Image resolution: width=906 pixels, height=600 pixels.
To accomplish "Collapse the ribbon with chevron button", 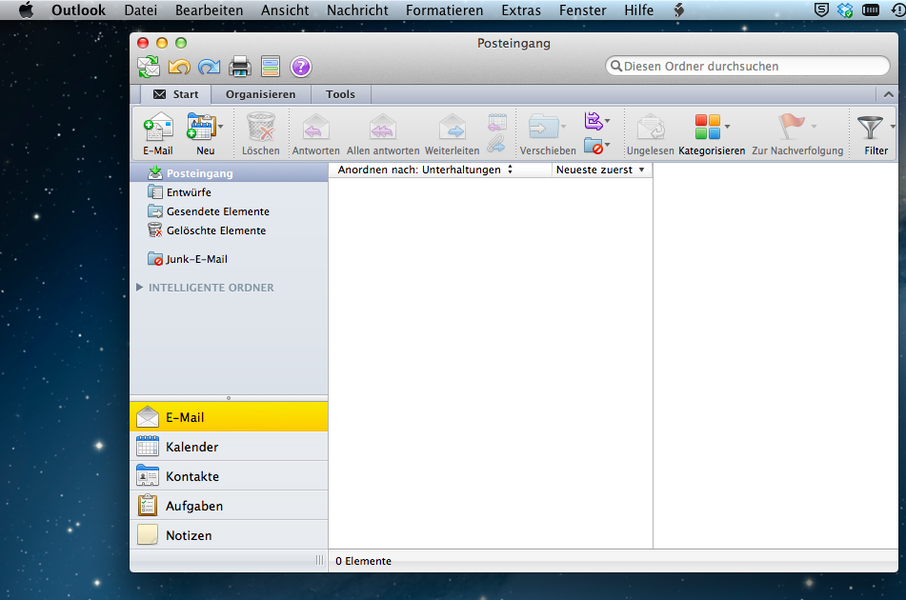I will (888, 94).
